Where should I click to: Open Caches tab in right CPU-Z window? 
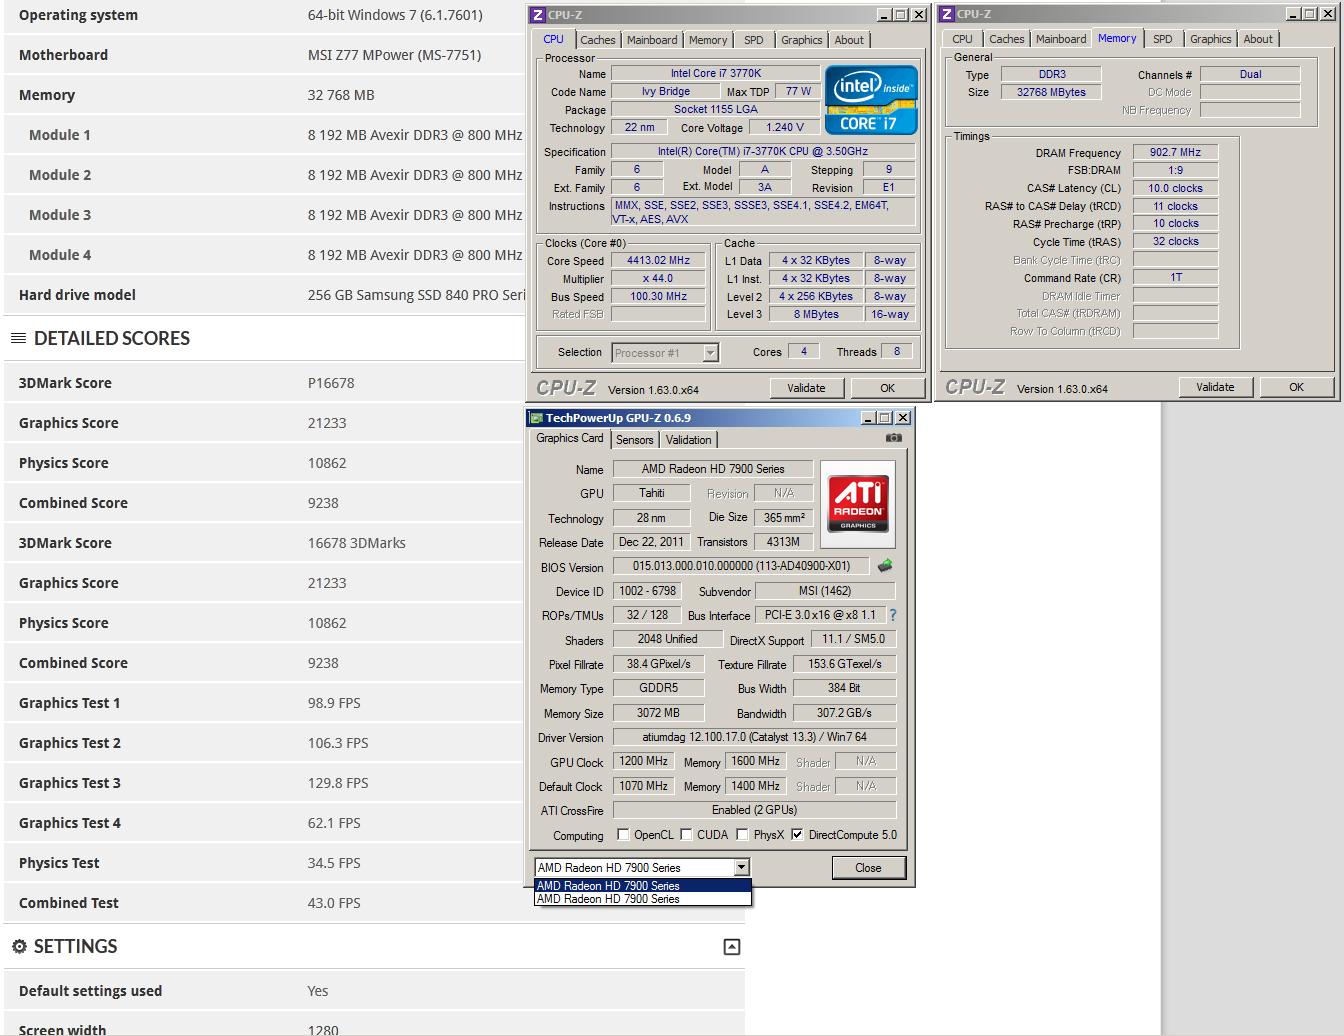(1007, 39)
